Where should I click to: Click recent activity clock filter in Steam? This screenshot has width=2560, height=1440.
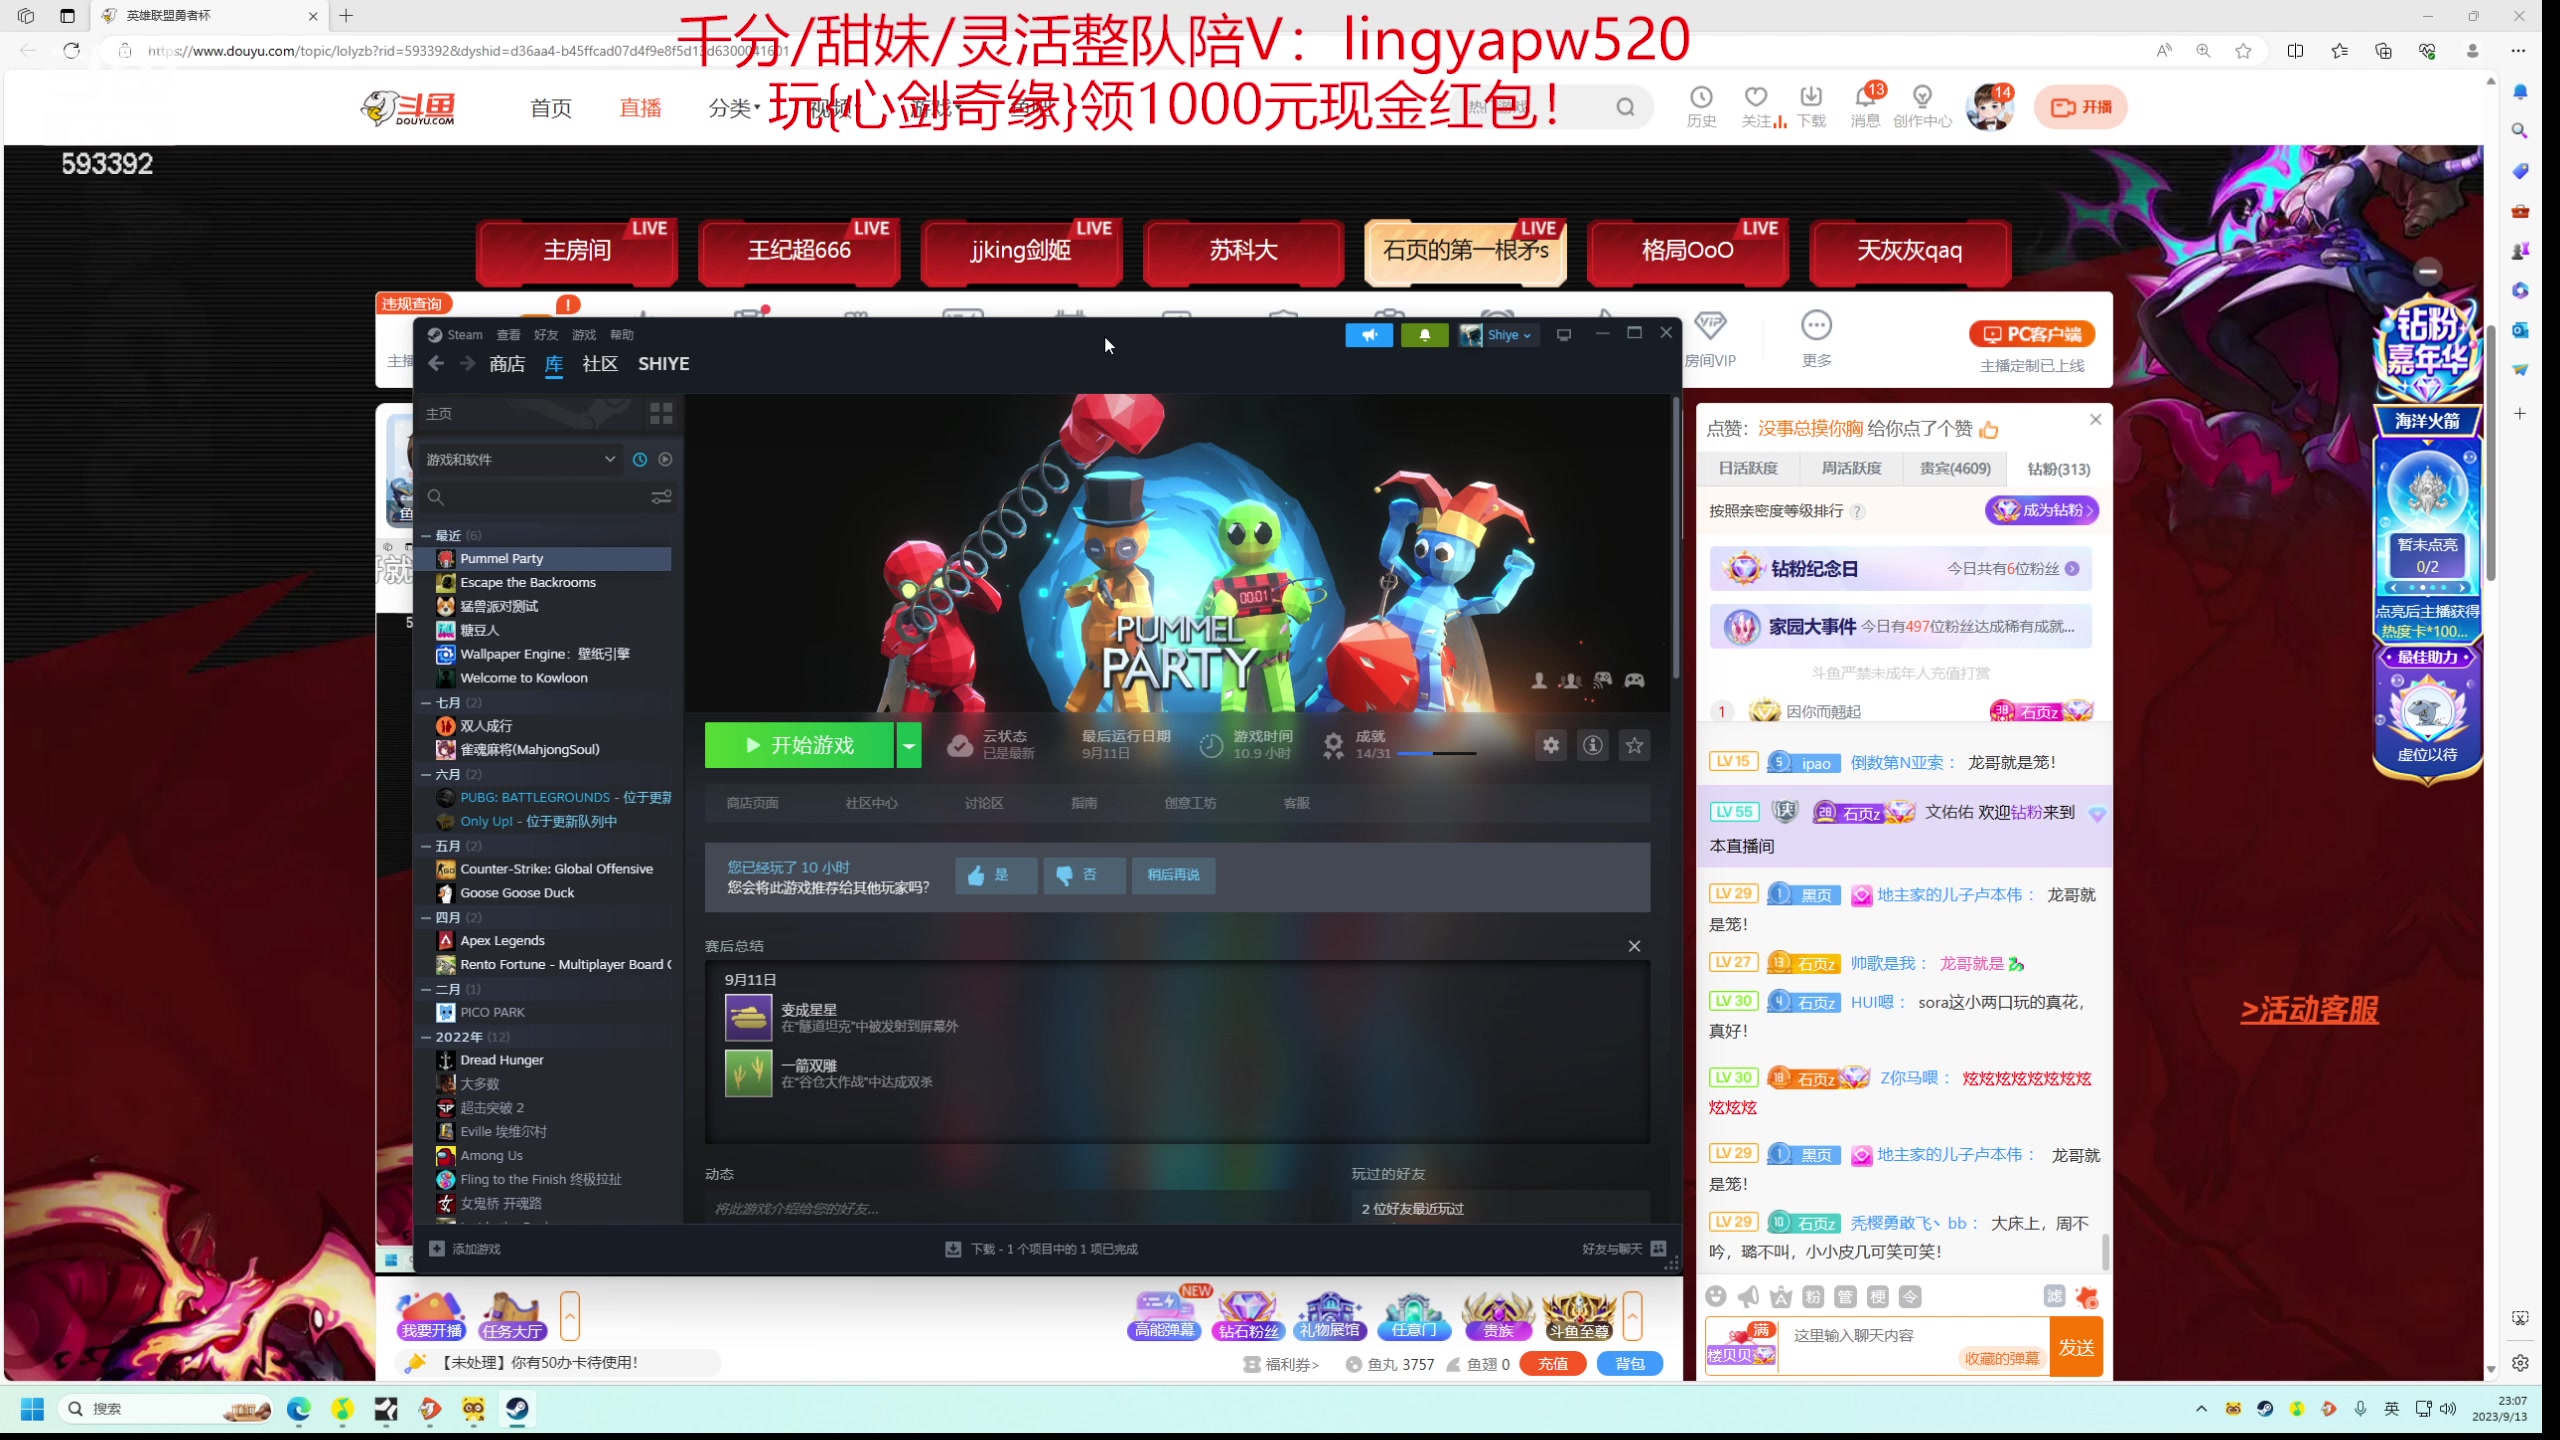coord(640,459)
